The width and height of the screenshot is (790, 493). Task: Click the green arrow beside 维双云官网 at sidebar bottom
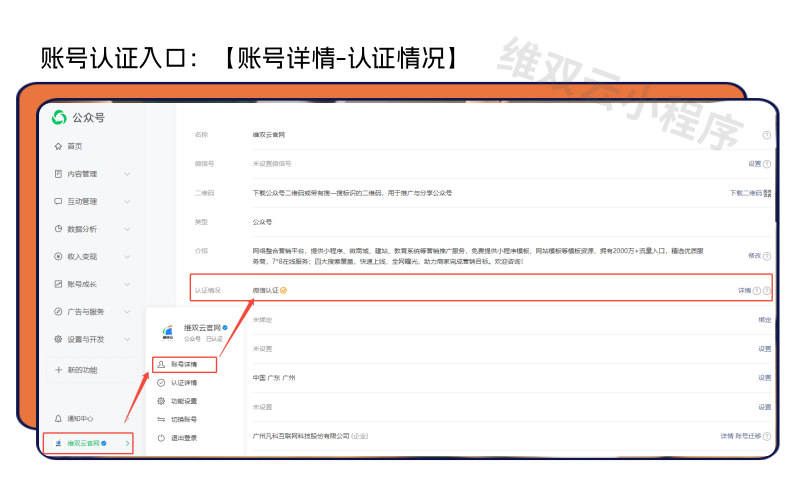click(127, 444)
